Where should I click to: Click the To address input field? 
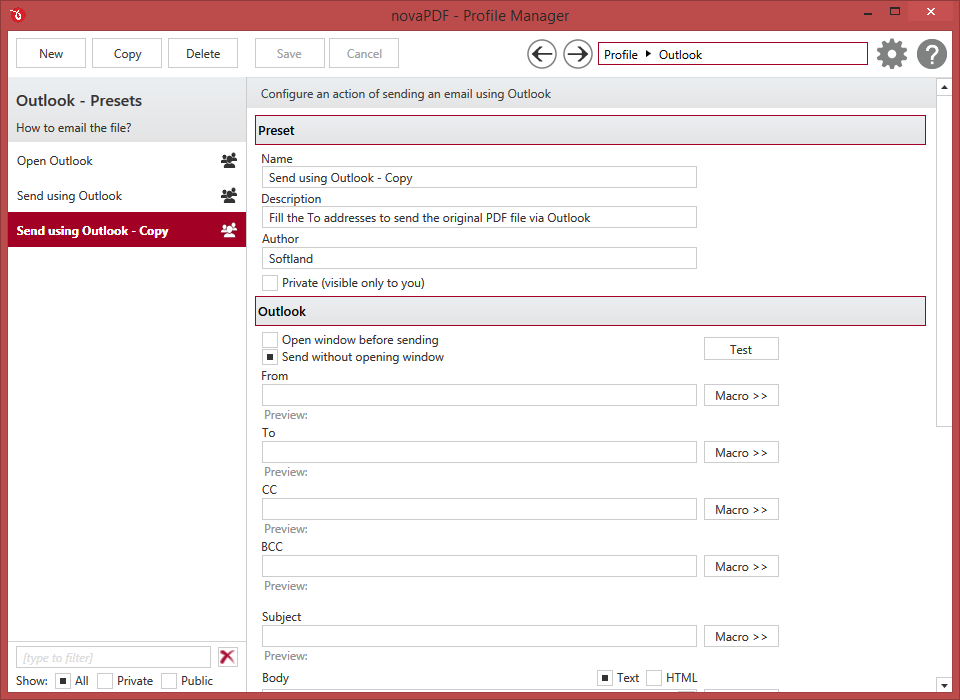pyautogui.click(x=479, y=452)
